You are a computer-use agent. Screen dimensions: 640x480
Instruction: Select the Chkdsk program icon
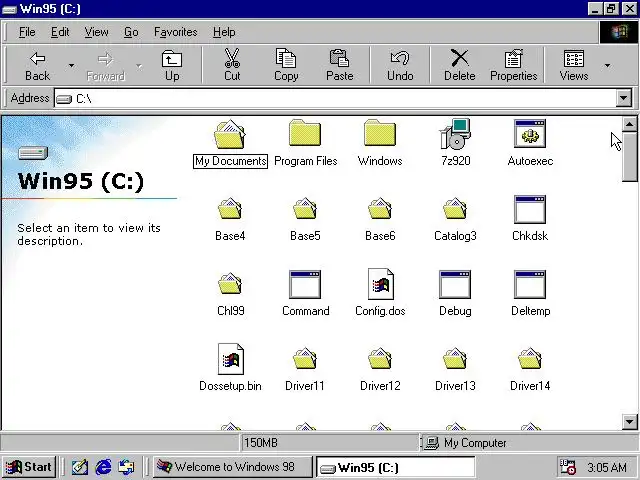click(x=530, y=209)
